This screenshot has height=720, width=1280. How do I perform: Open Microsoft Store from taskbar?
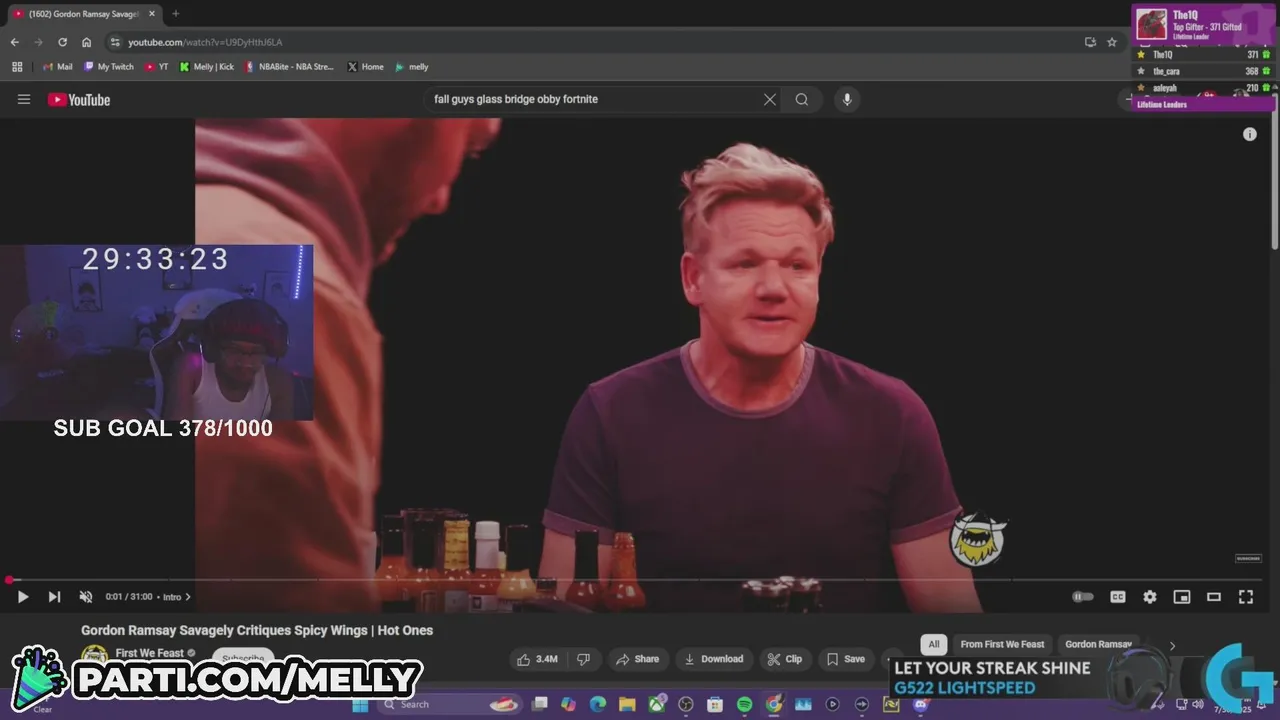click(x=714, y=704)
